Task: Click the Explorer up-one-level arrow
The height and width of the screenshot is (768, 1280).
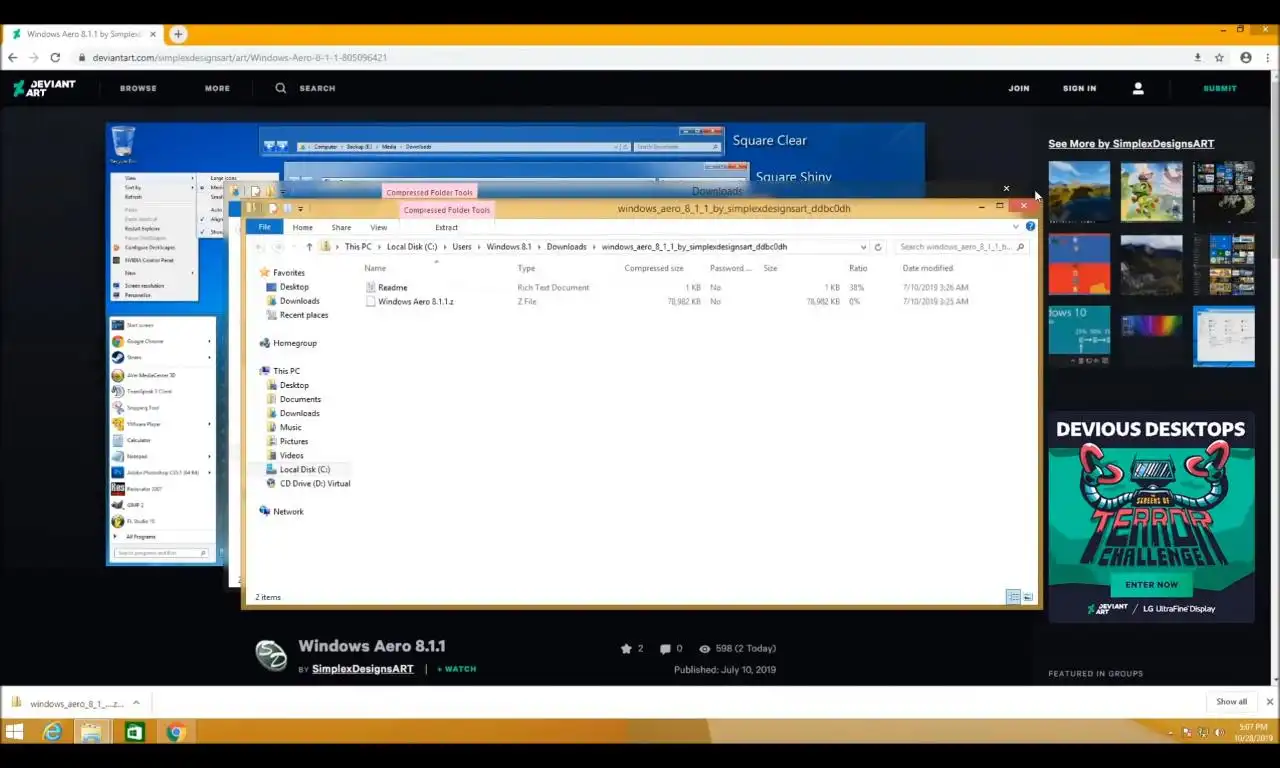Action: [309, 247]
